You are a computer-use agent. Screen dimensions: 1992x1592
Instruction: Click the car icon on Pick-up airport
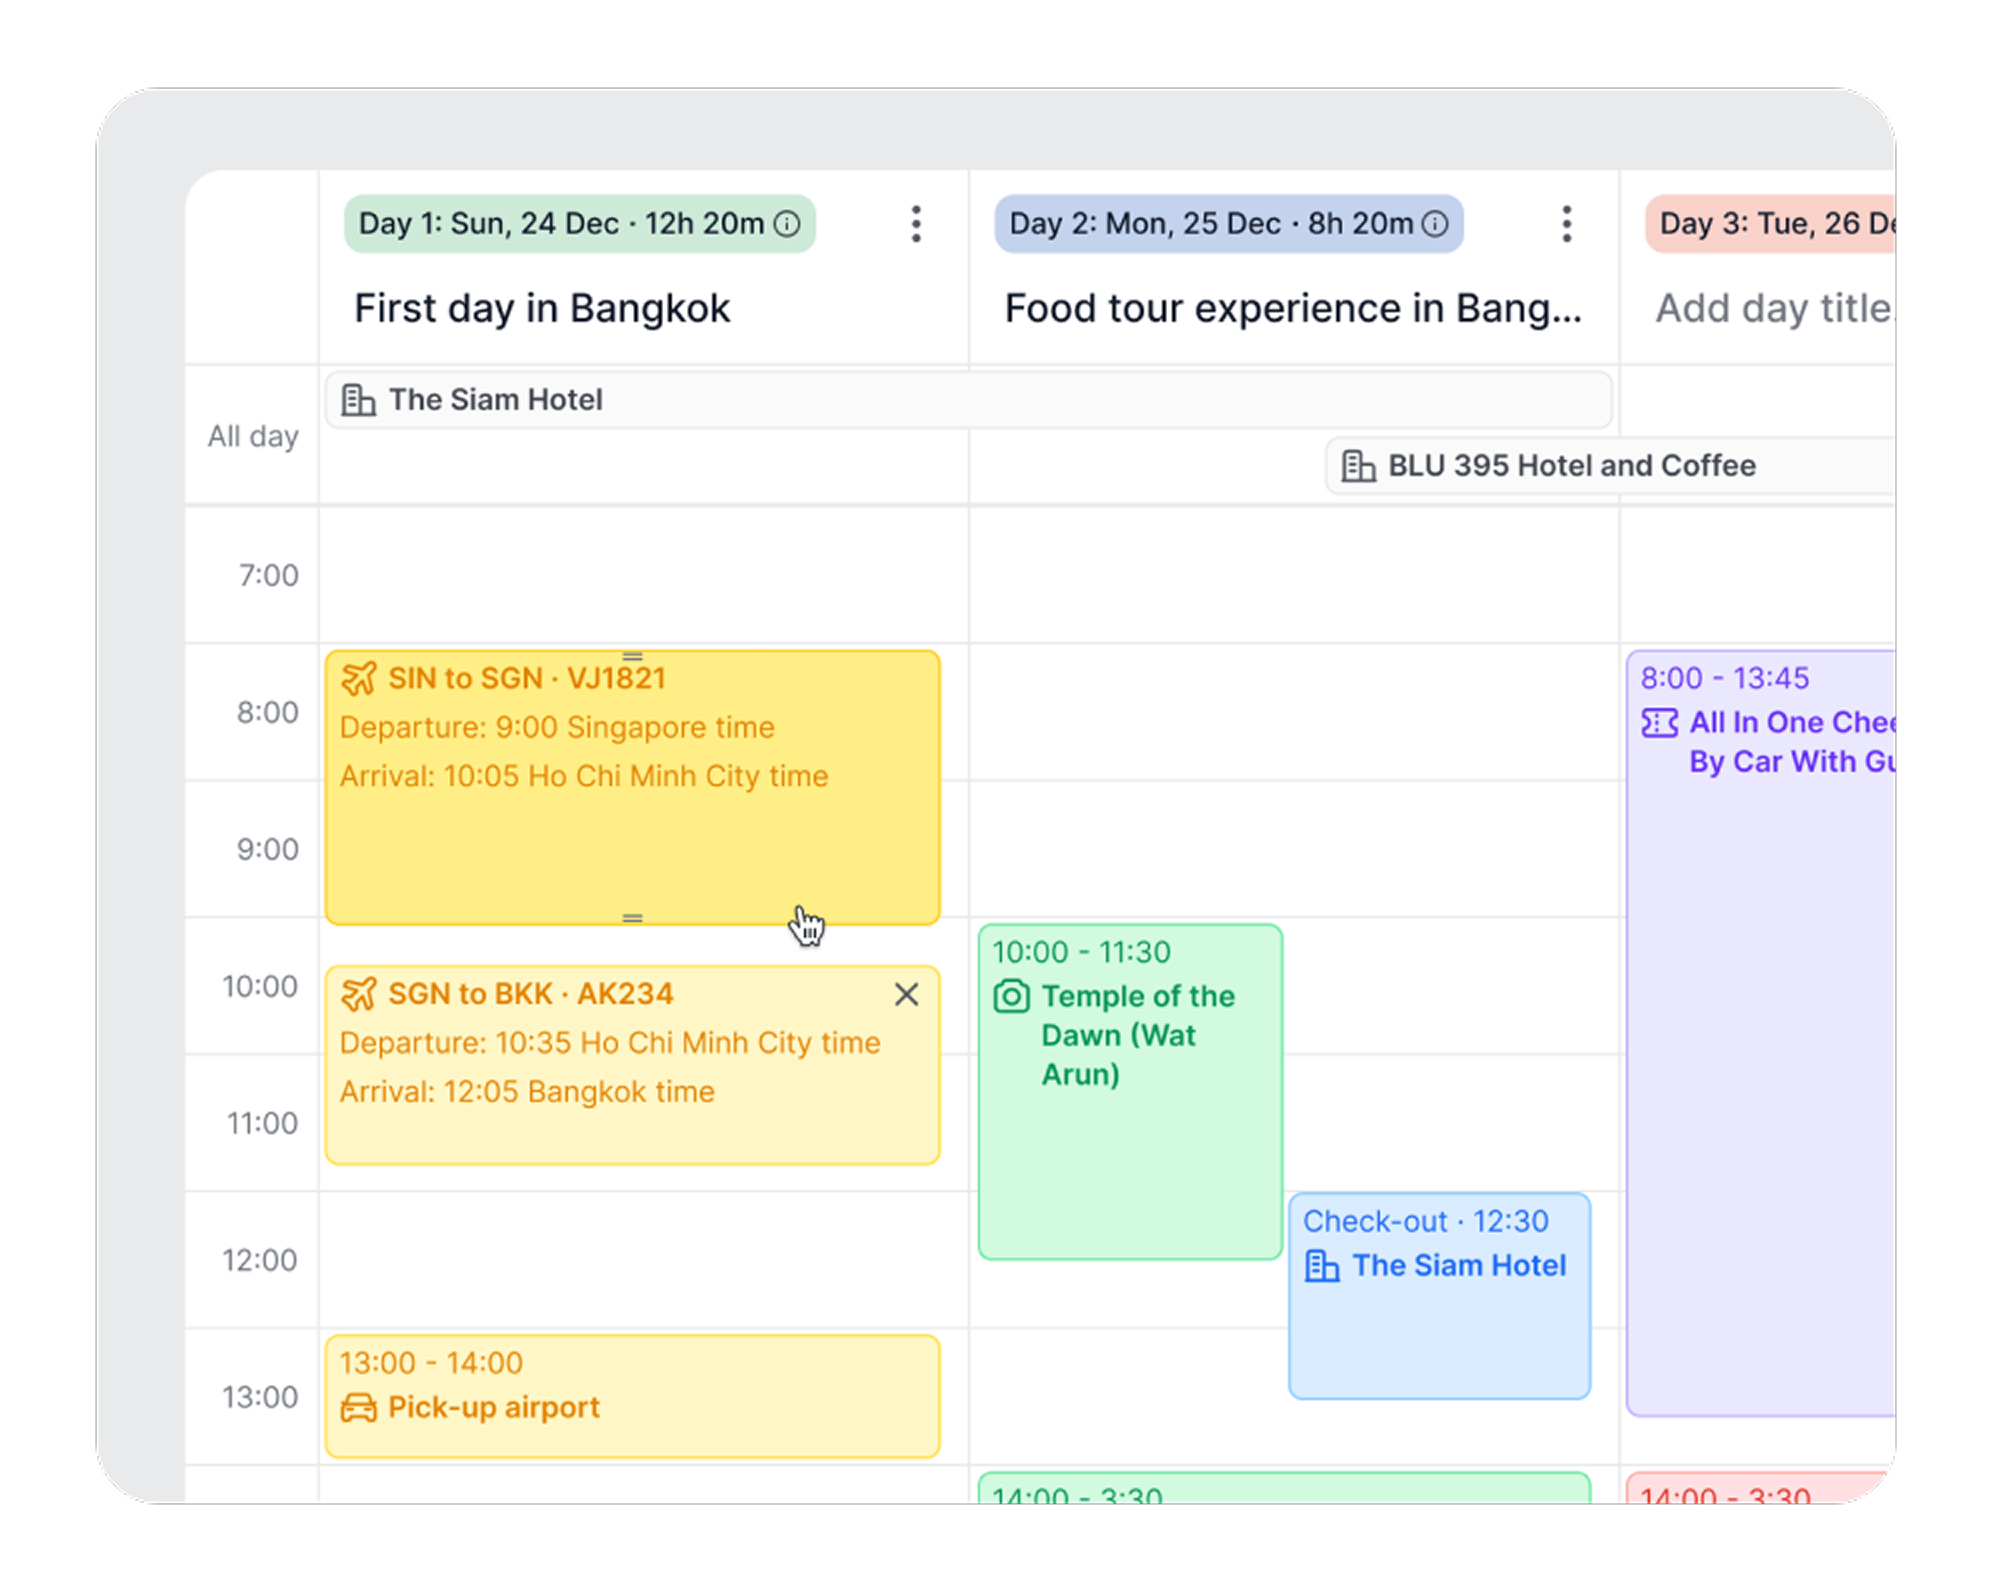click(x=359, y=1408)
